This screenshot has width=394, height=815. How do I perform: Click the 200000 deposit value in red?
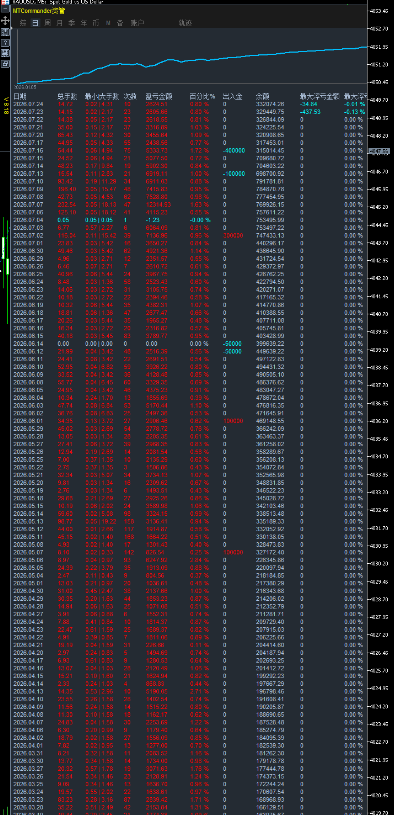coord(233,235)
